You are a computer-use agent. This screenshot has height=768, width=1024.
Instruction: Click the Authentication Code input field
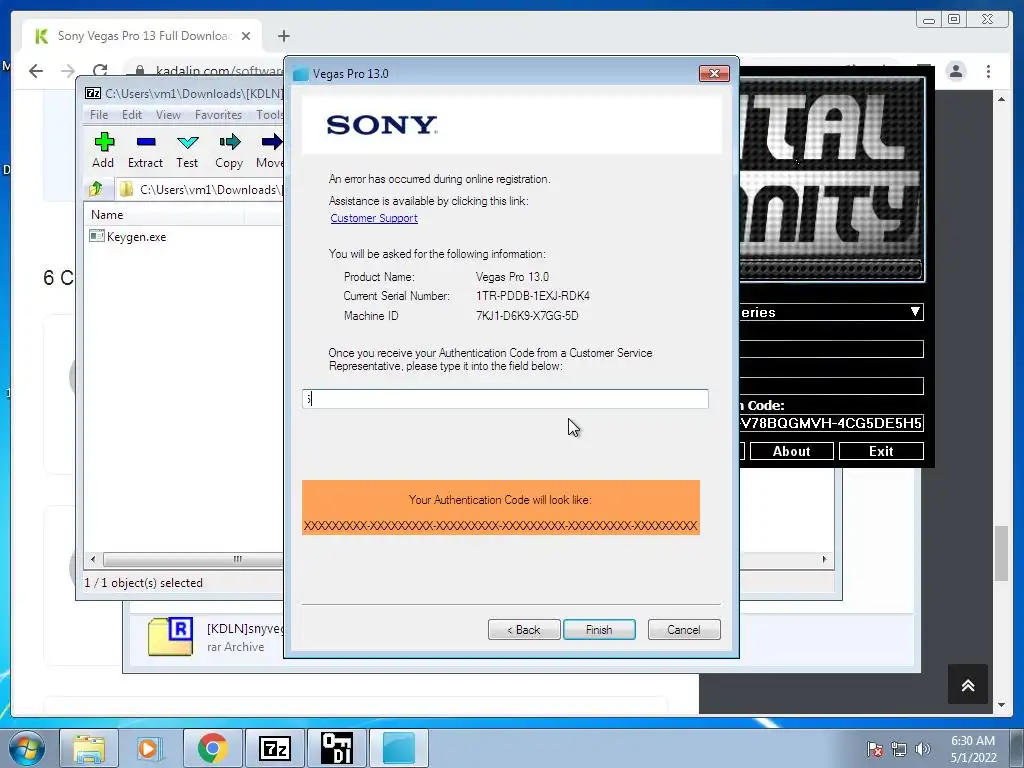click(x=505, y=398)
